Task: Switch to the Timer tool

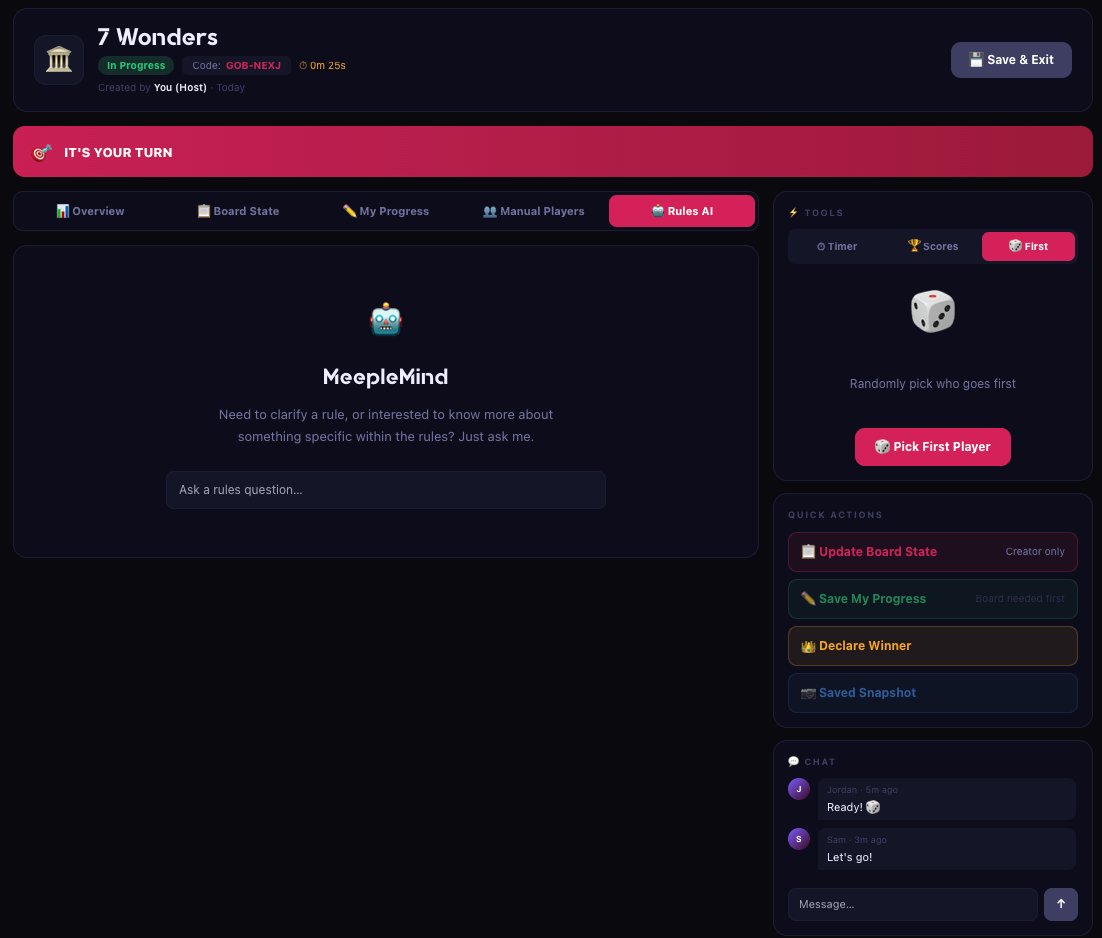Action: [x=836, y=247]
